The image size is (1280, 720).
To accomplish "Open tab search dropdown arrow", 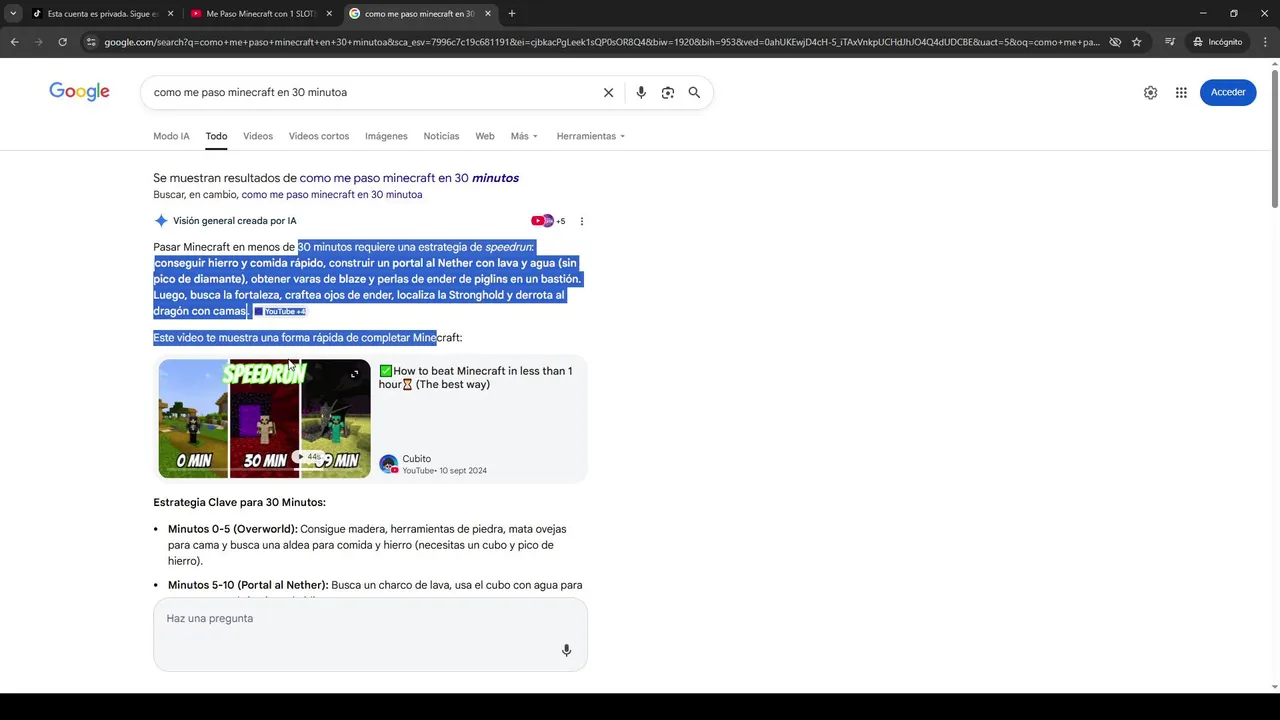I will coord(13,14).
